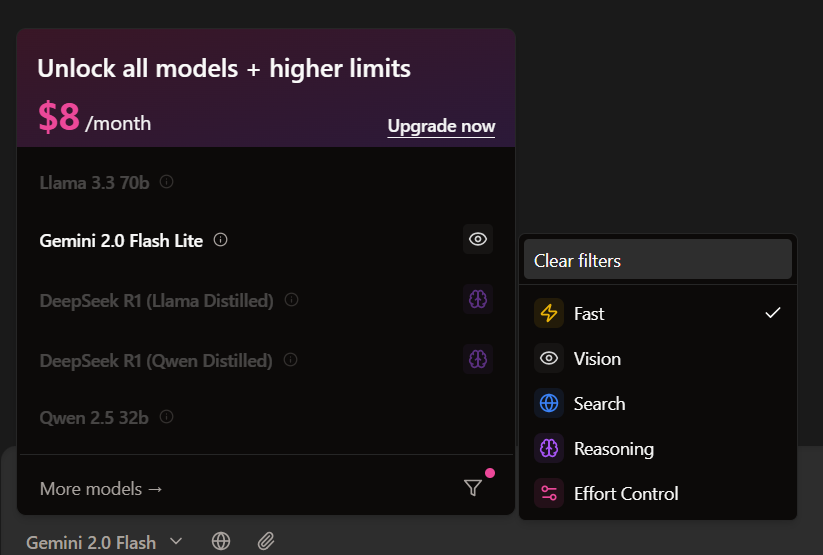
Task: Uncheck the Fast filter option
Action: click(x=657, y=313)
